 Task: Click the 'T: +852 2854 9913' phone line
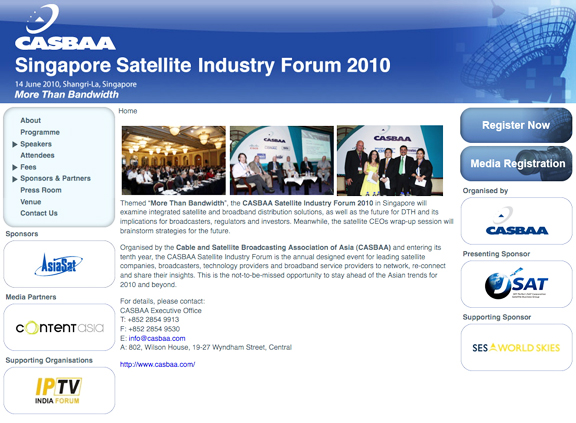pos(150,319)
